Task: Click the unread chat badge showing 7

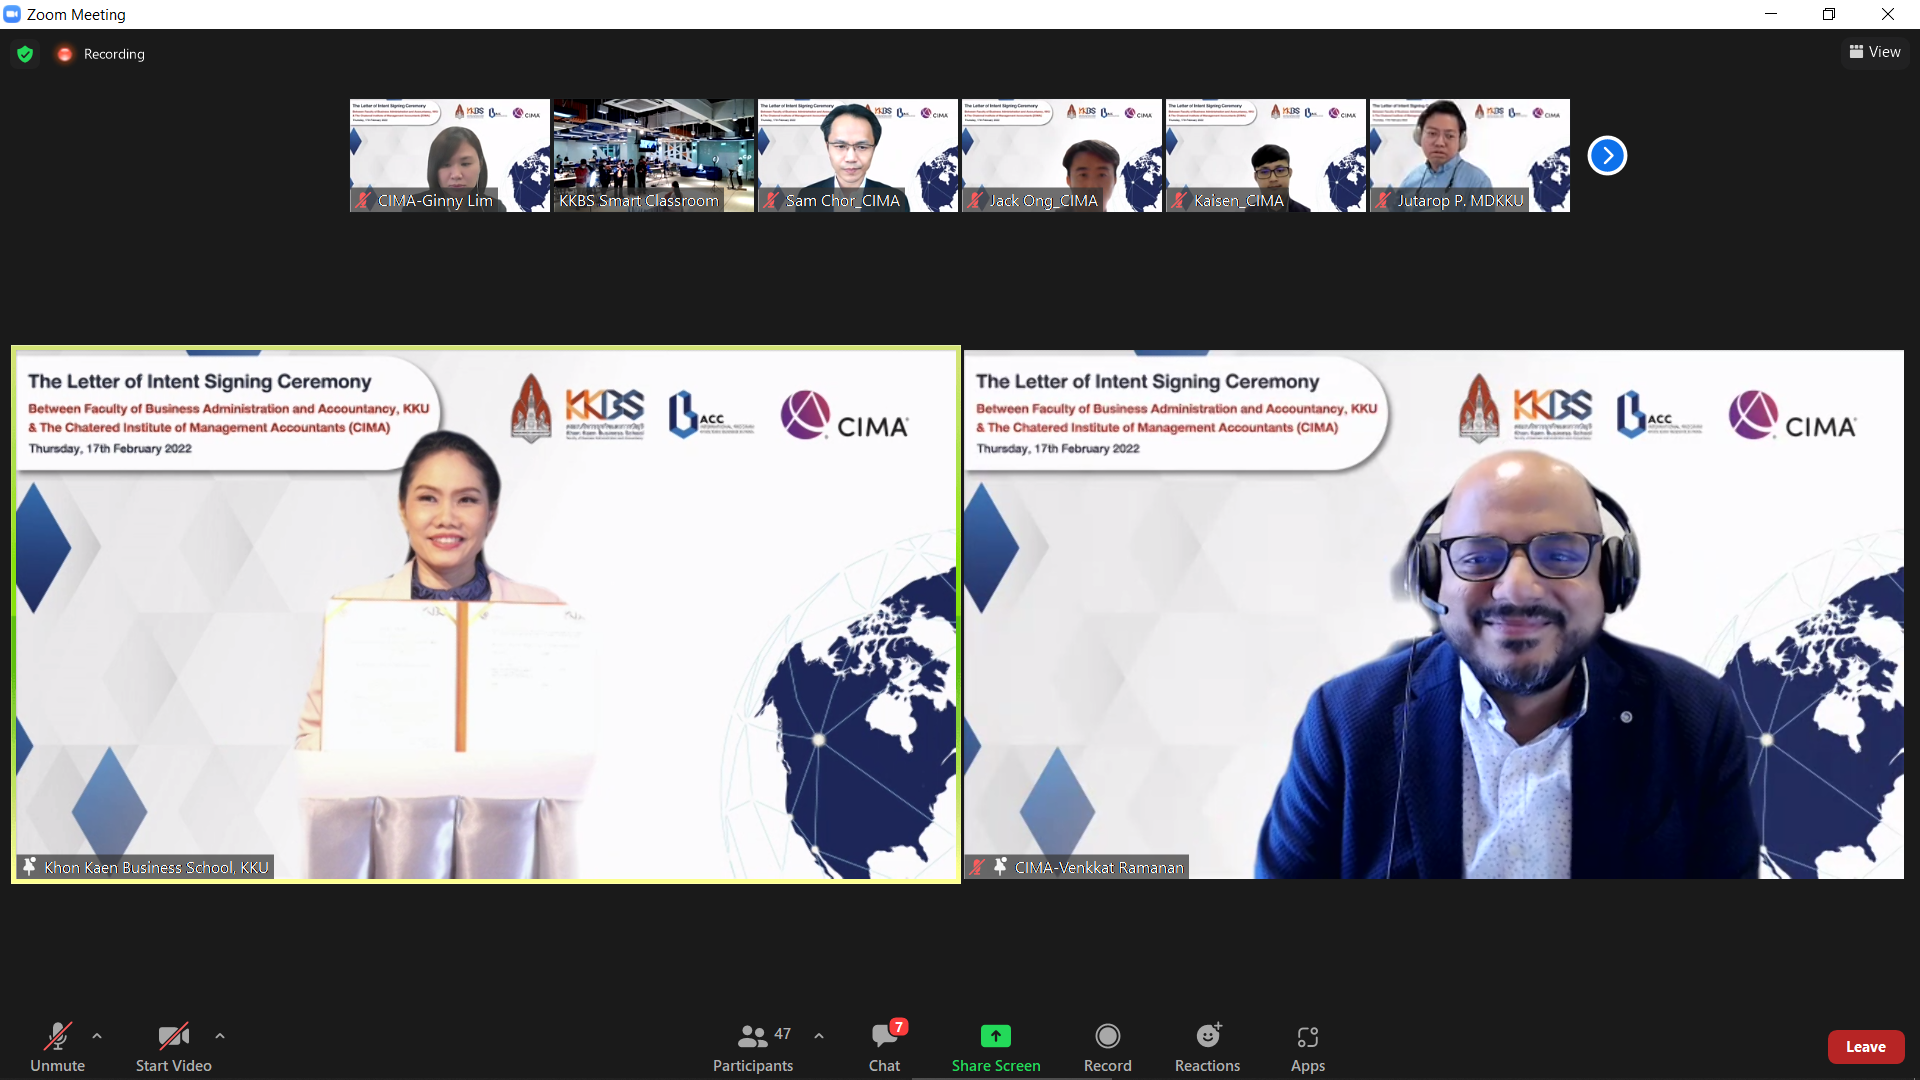Action: (899, 1027)
